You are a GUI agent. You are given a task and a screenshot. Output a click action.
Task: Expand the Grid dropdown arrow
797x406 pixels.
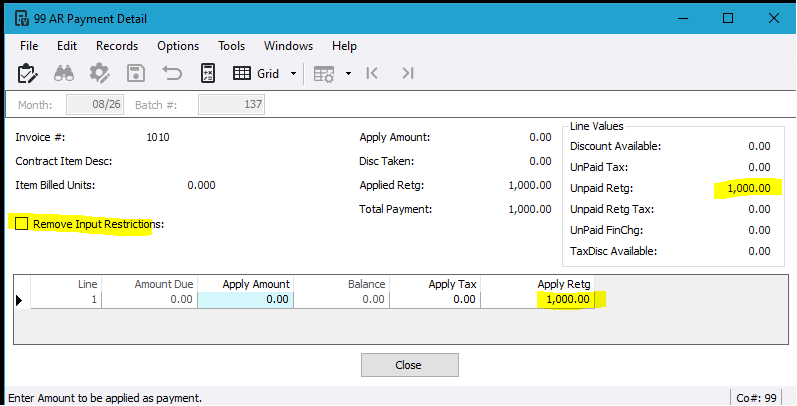(x=293, y=74)
